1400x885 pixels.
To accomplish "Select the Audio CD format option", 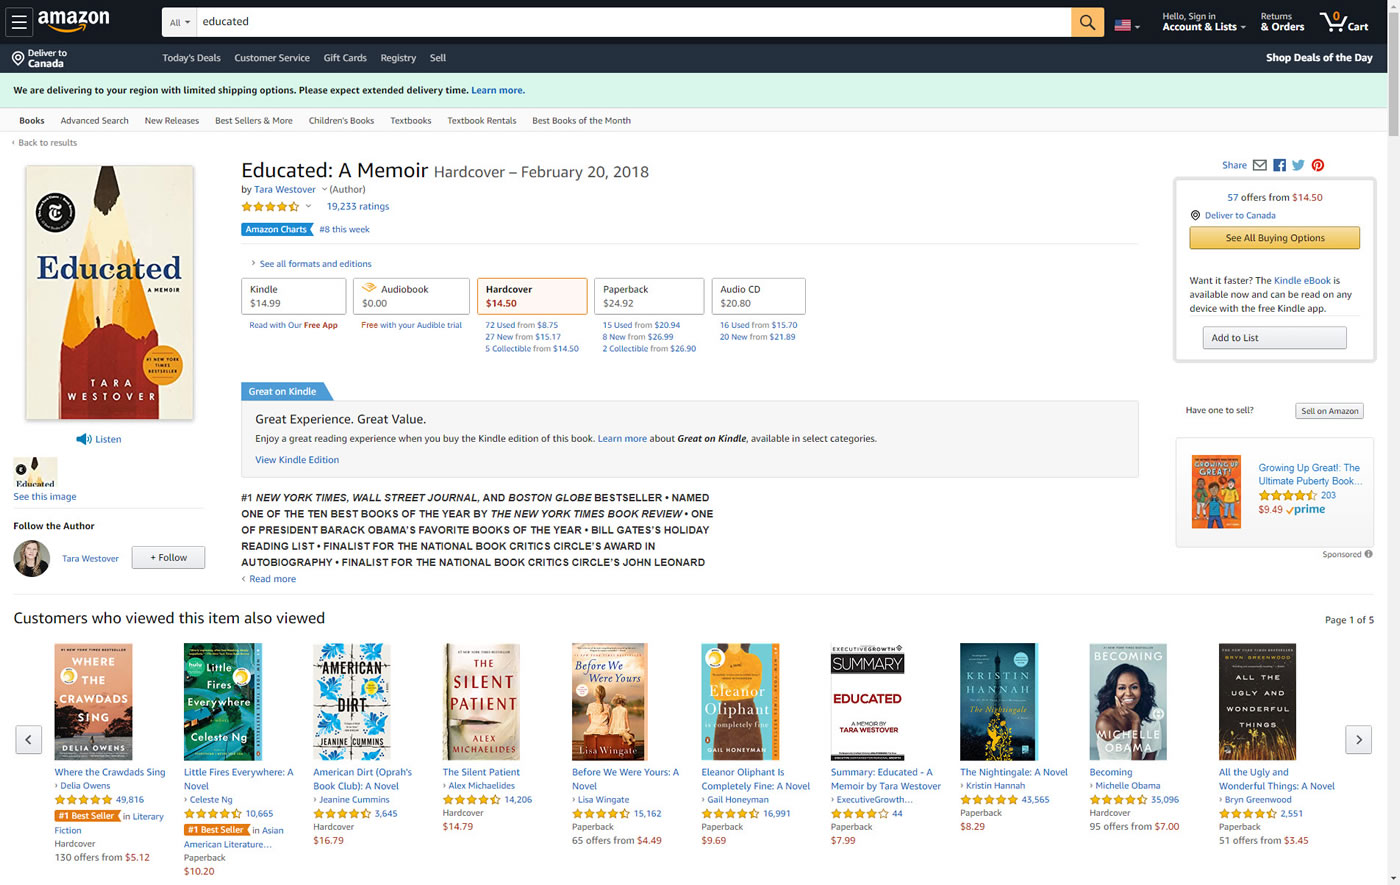I will (757, 296).
